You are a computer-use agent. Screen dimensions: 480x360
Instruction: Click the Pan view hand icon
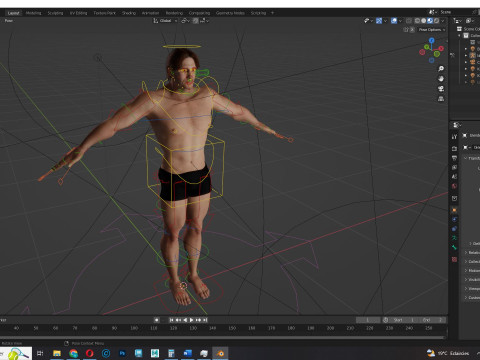coord(441,79)
